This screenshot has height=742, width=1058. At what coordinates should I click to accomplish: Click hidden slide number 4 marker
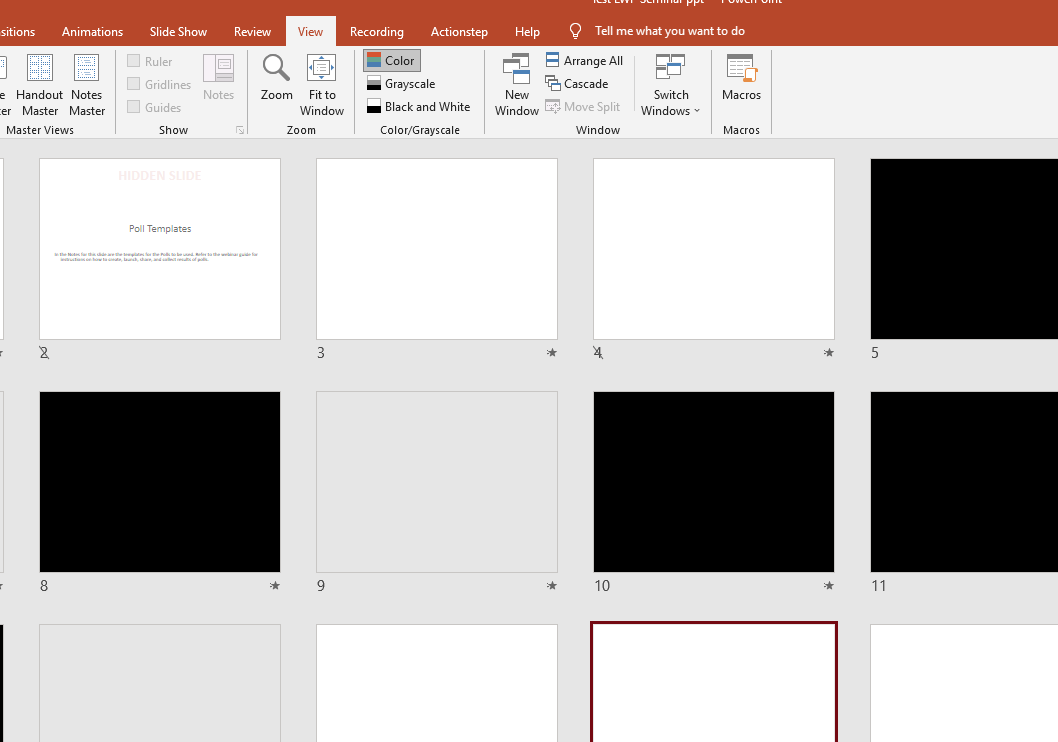pyautogui.click(x=598, y=352)
